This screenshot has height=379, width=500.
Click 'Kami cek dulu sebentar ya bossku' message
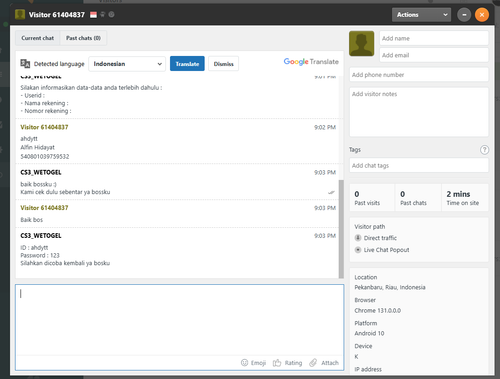coord(65,192)
